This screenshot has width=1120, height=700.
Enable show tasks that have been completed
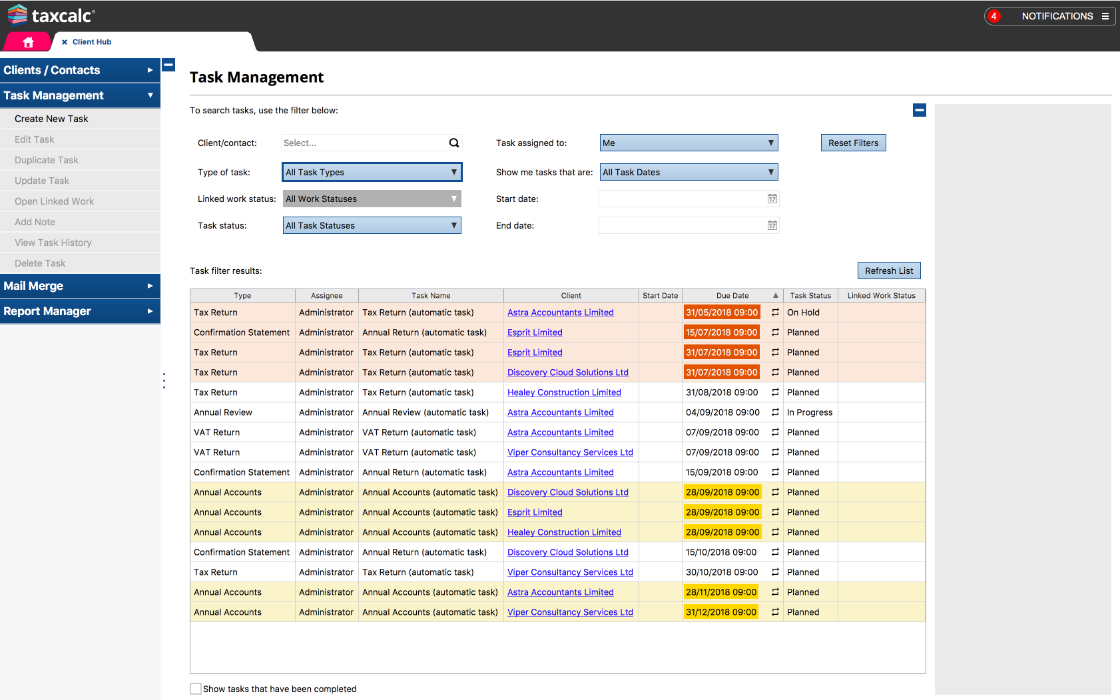tap(195, 689)
